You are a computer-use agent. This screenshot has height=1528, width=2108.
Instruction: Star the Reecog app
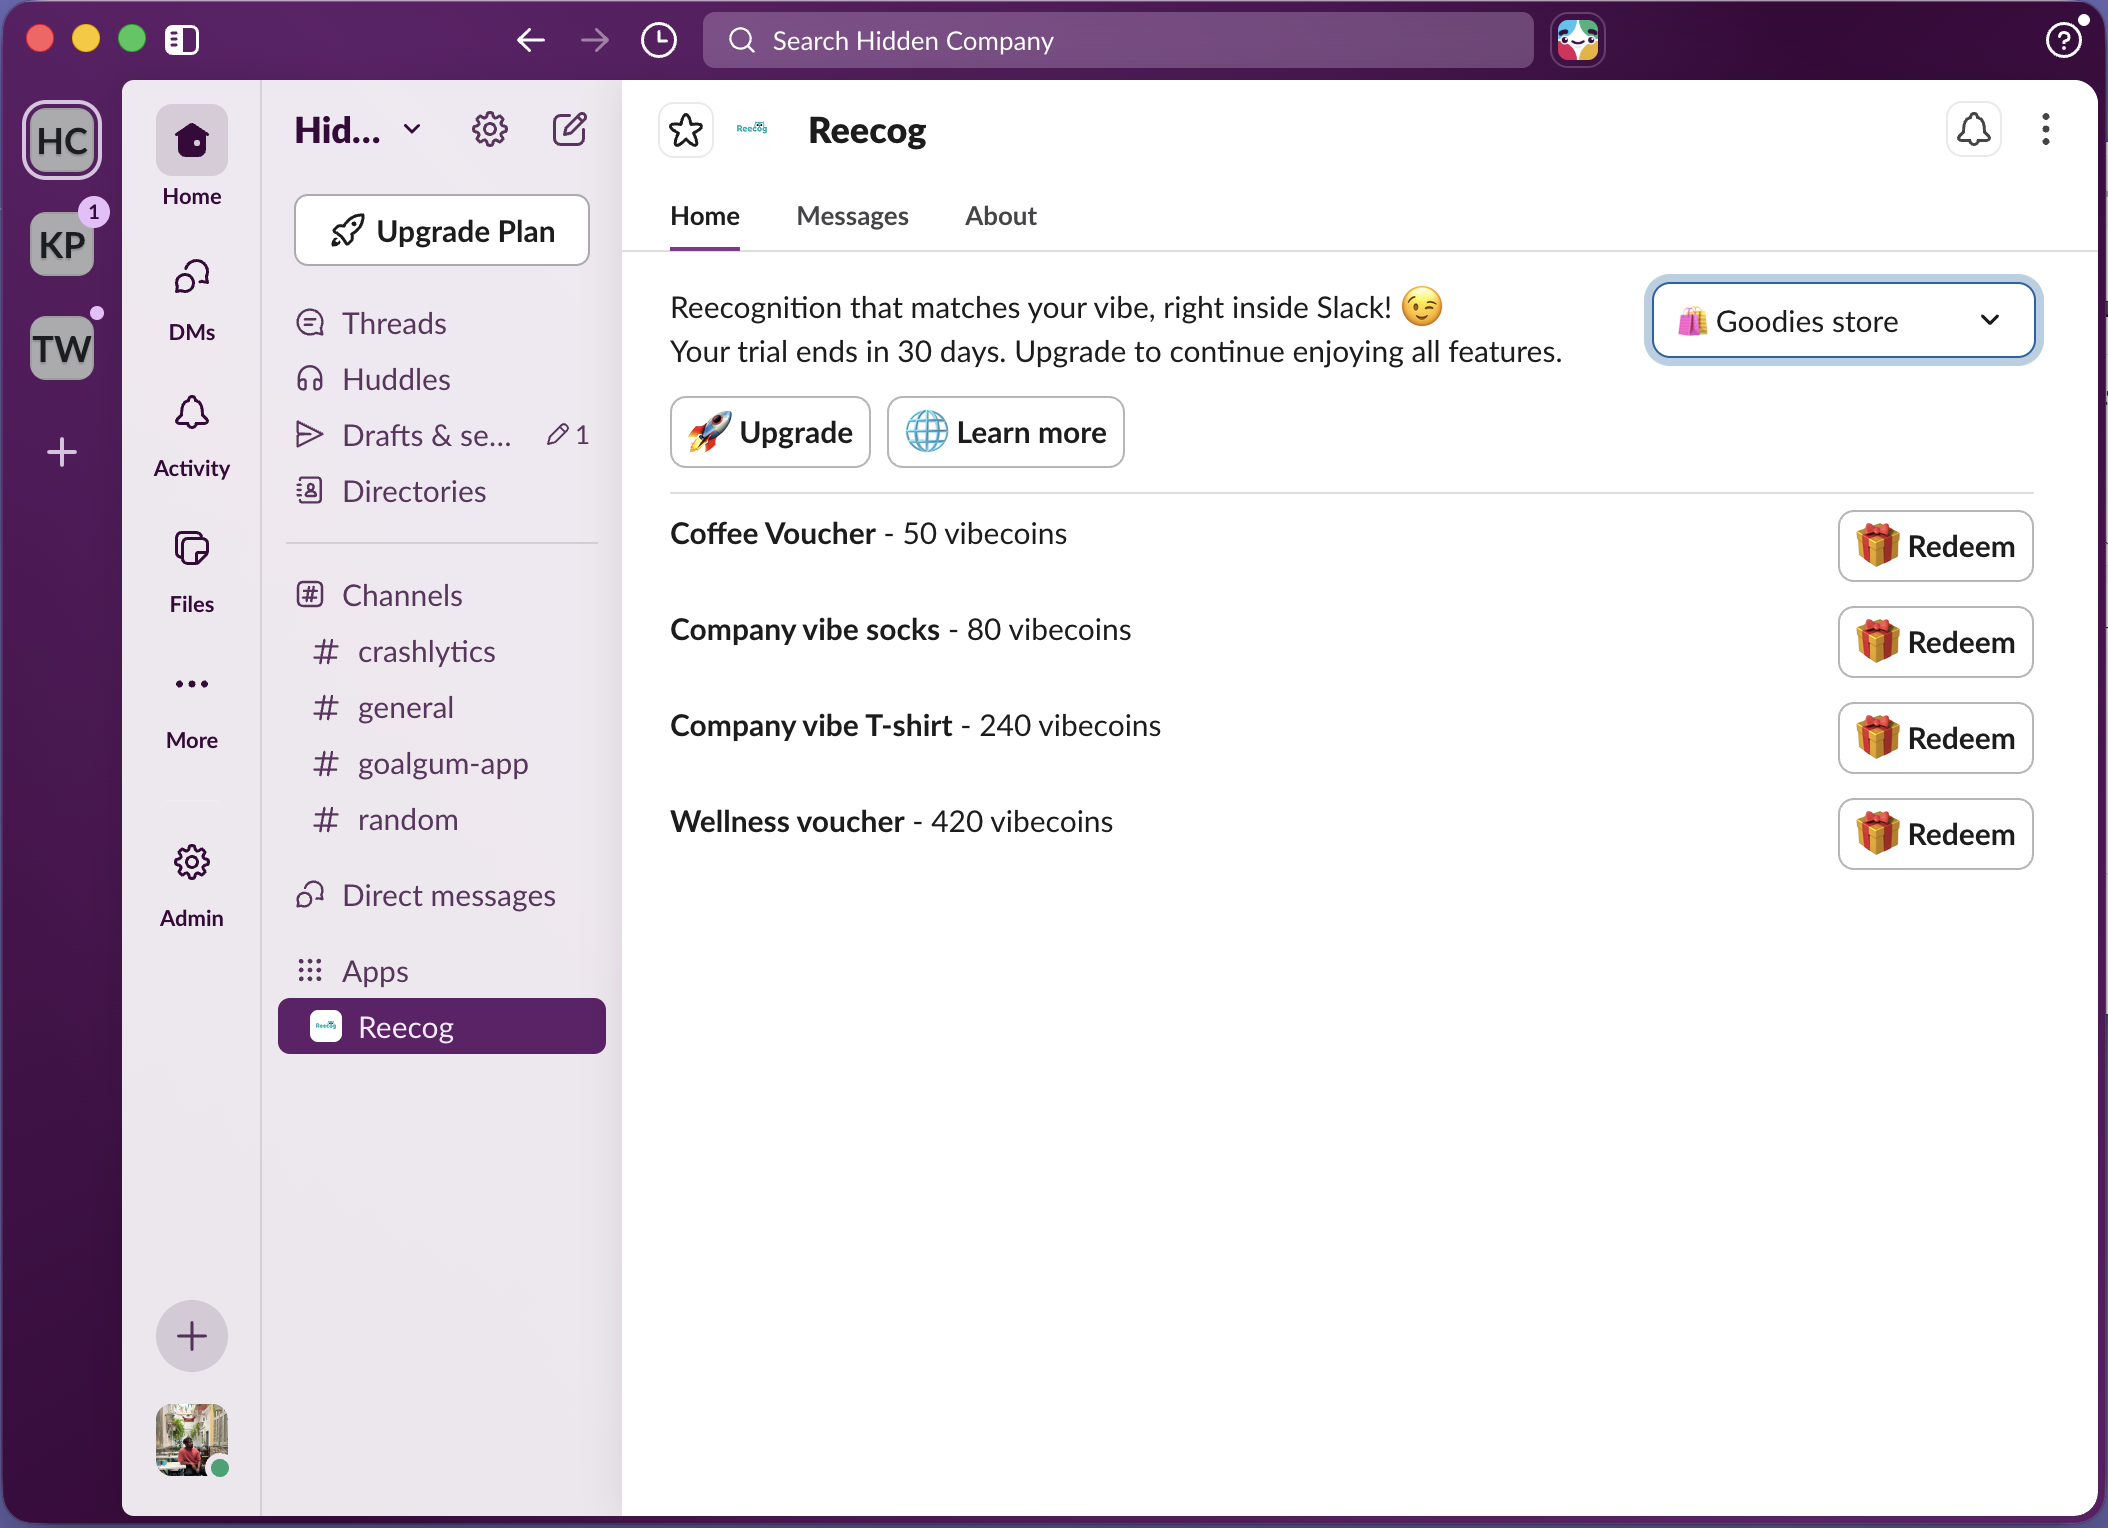[686, 130]
